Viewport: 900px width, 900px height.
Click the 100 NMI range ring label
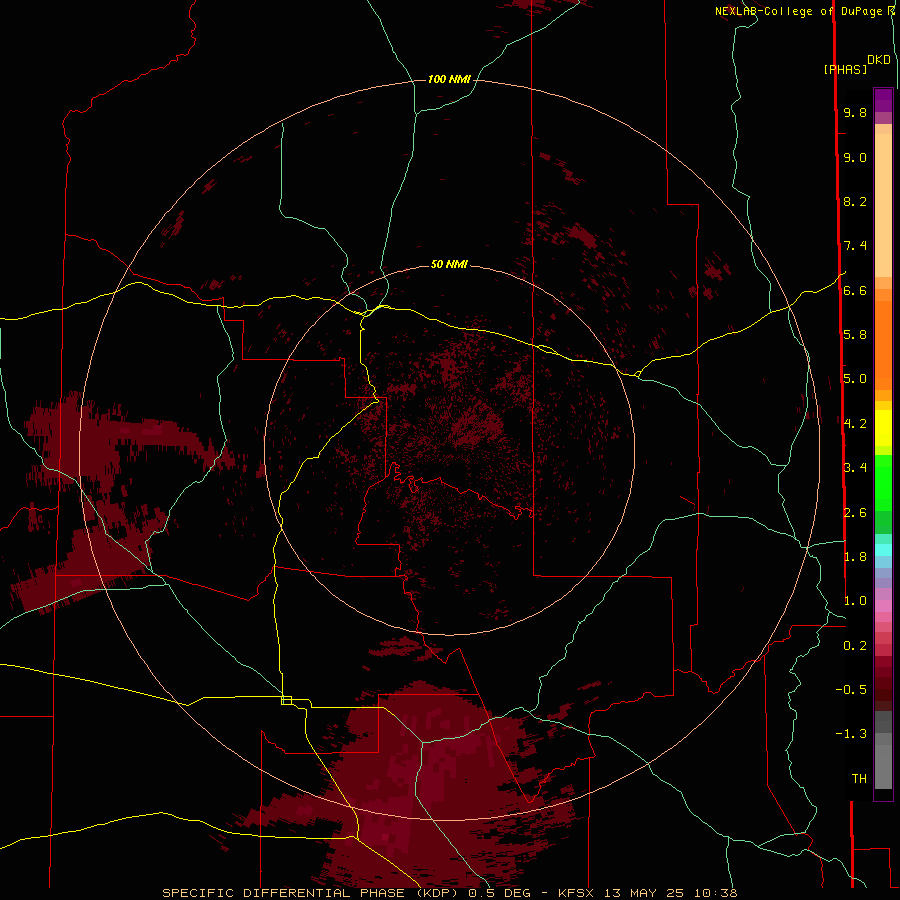coord(449,79)
